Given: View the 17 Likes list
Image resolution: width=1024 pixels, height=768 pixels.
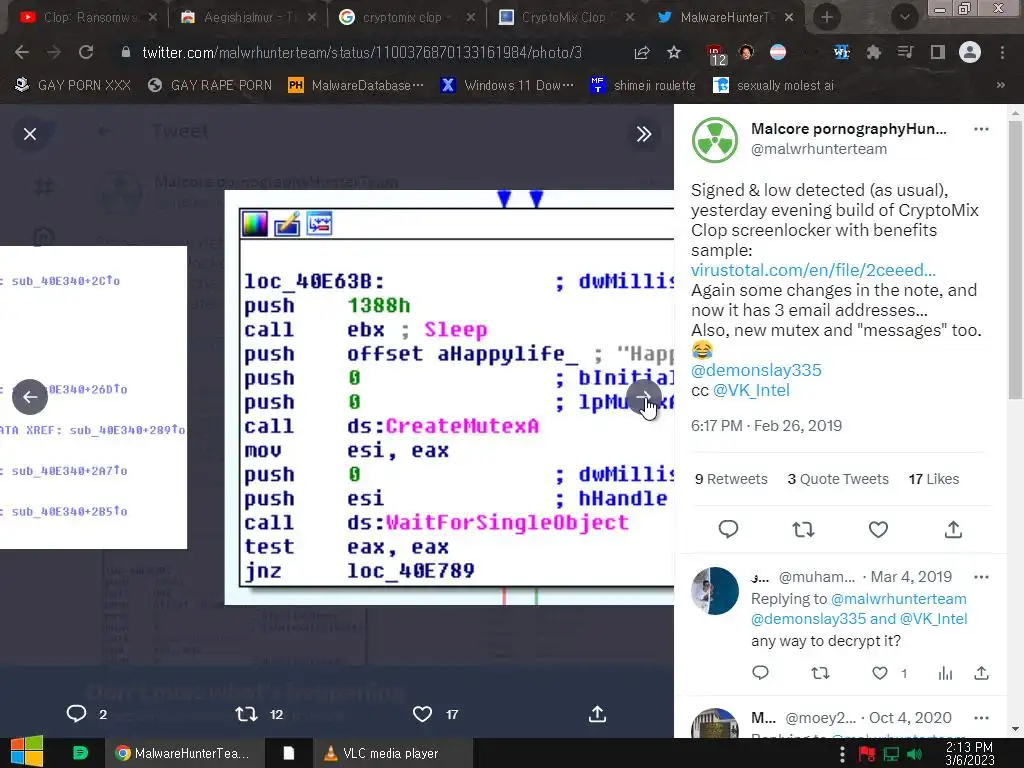Looking at the screenshot, I should pyautogui.click(x=933, y=479).
